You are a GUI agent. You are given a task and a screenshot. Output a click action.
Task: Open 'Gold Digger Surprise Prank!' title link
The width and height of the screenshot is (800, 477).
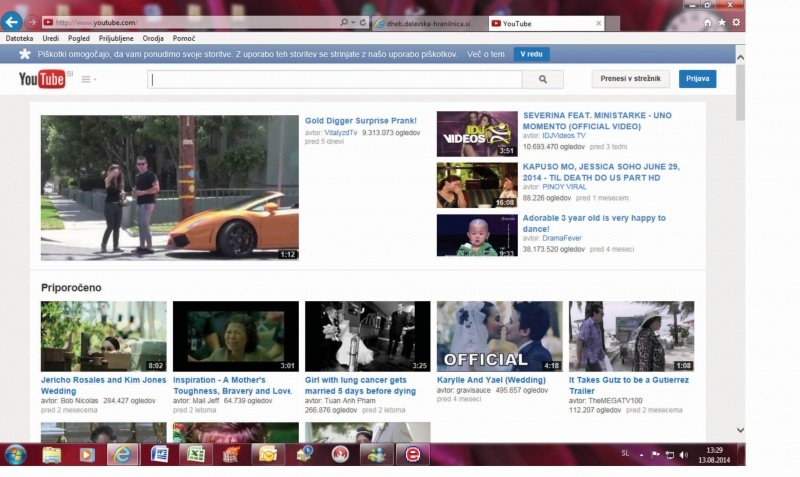click(361, 121)
